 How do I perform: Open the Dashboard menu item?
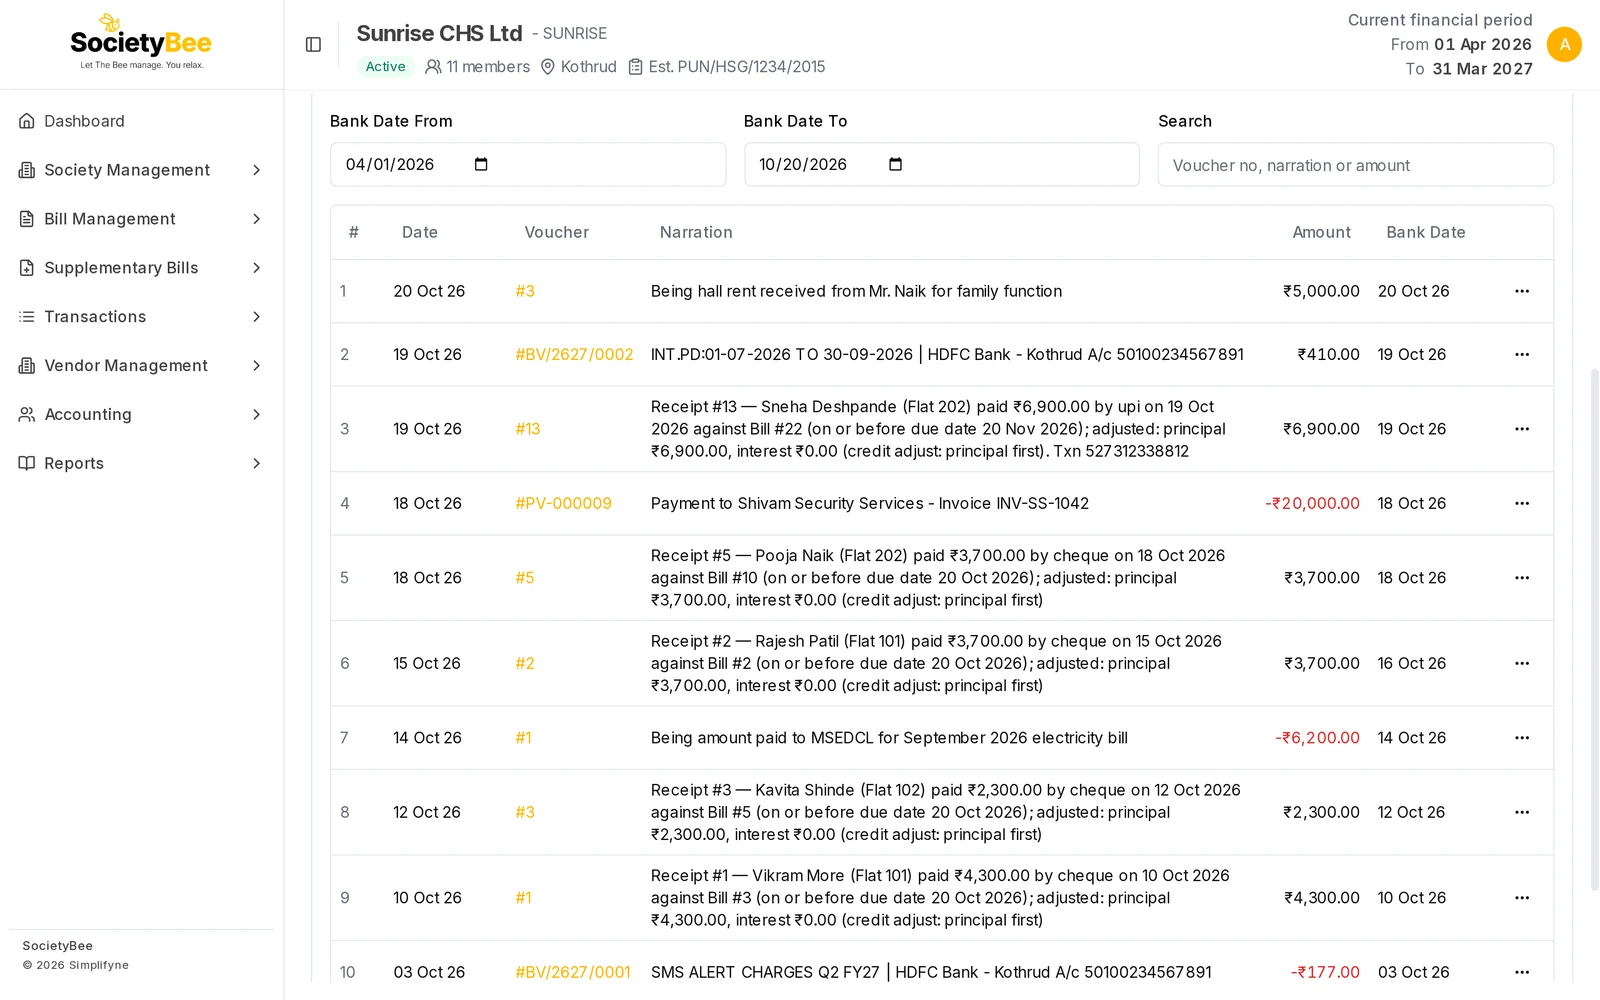click(x=141, y=121)
